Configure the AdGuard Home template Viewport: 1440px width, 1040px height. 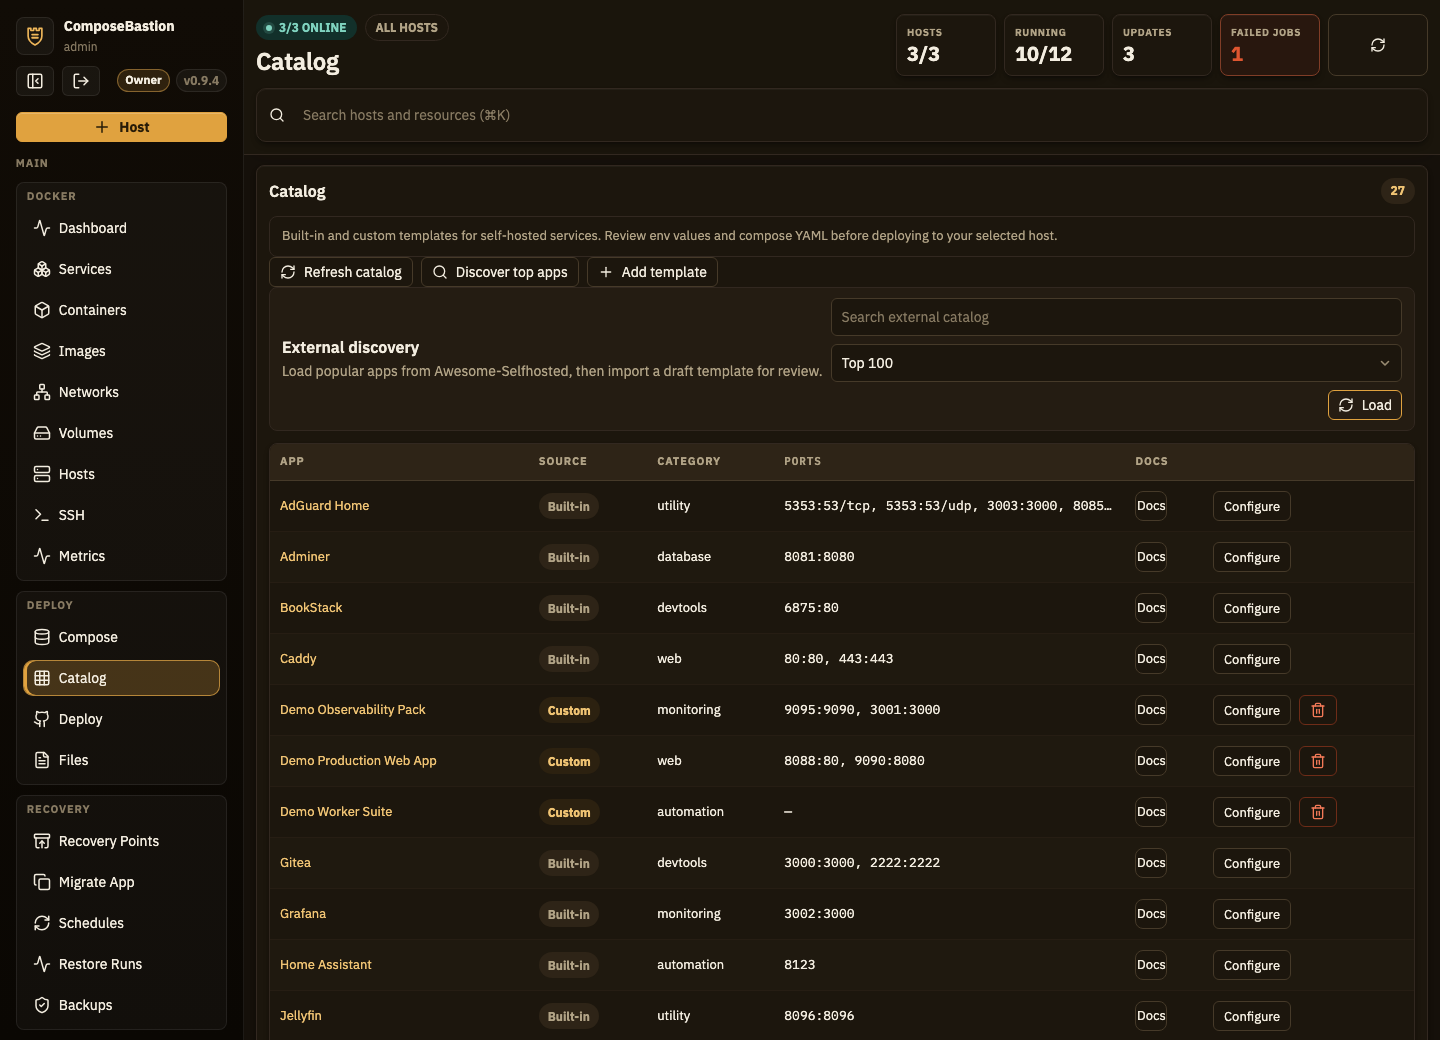click(1251, 506)
